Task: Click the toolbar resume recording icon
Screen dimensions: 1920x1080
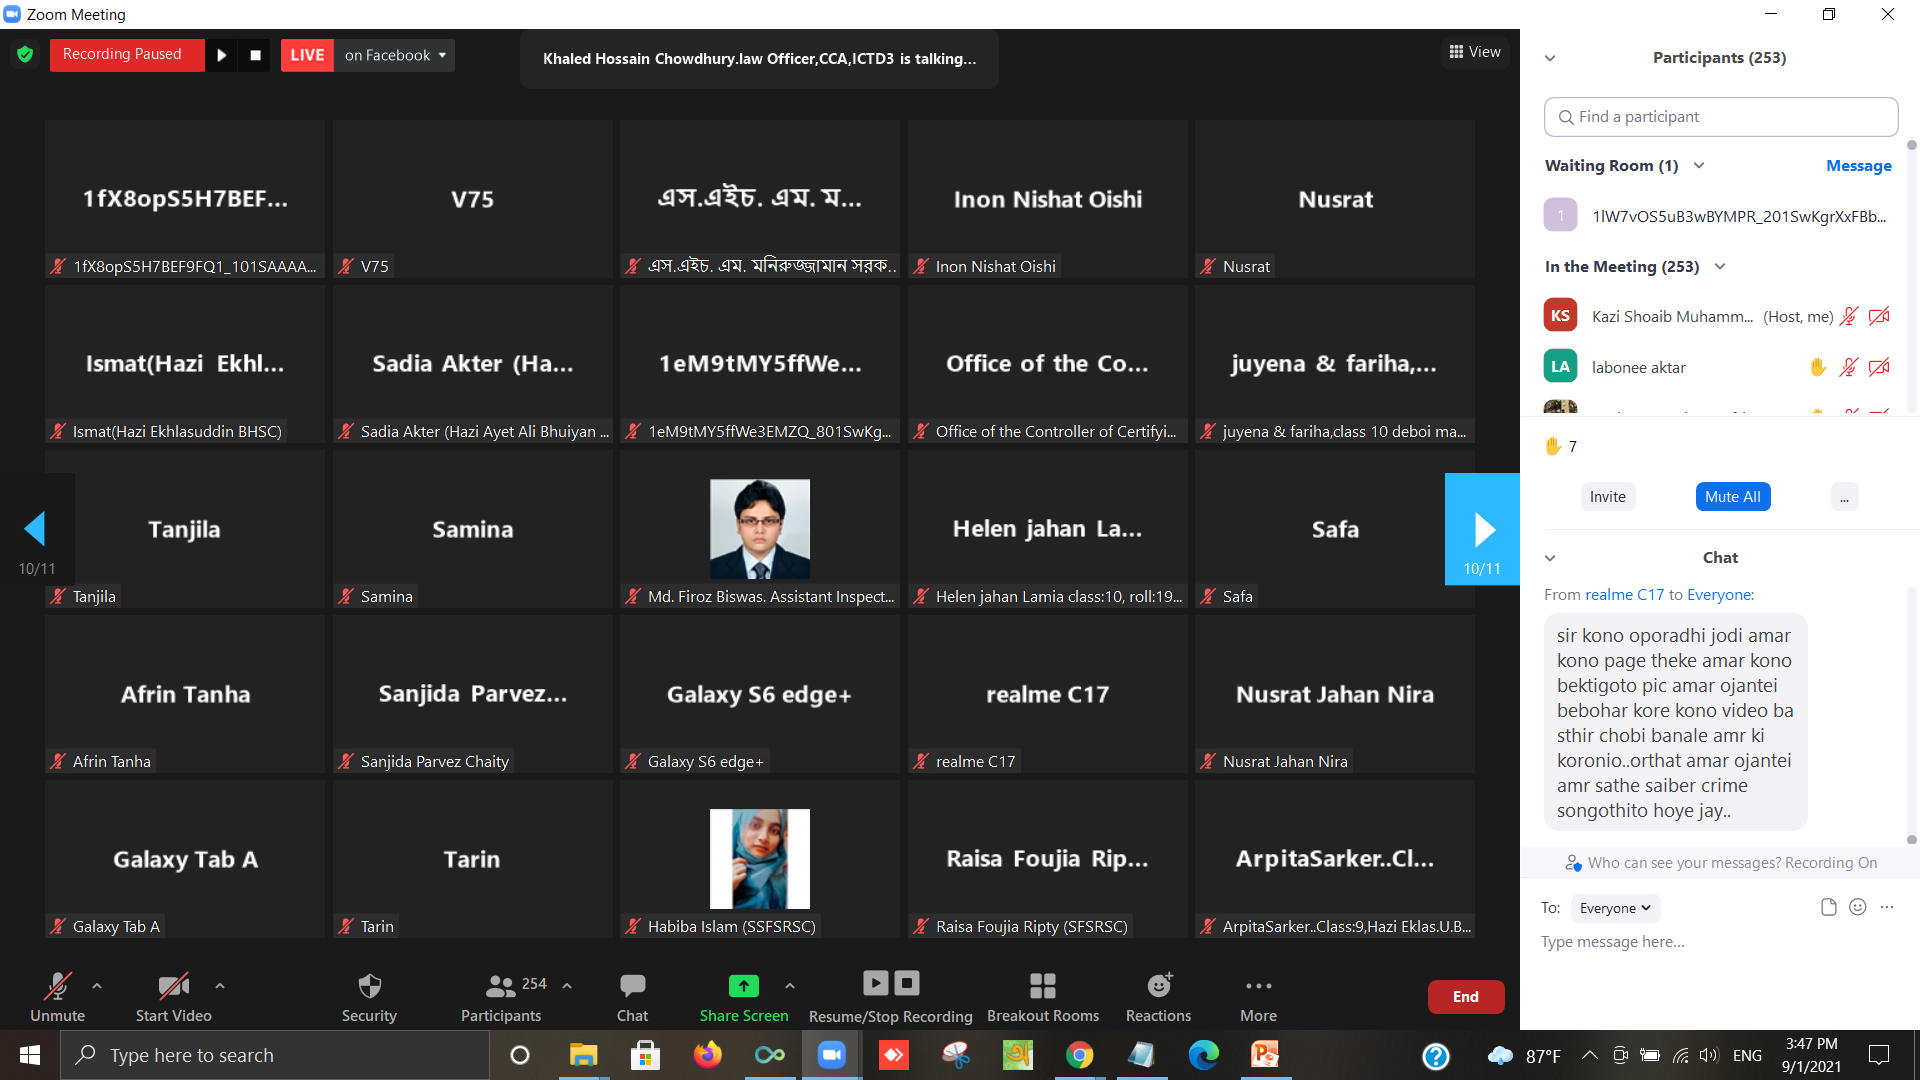Action: [875, 983]
